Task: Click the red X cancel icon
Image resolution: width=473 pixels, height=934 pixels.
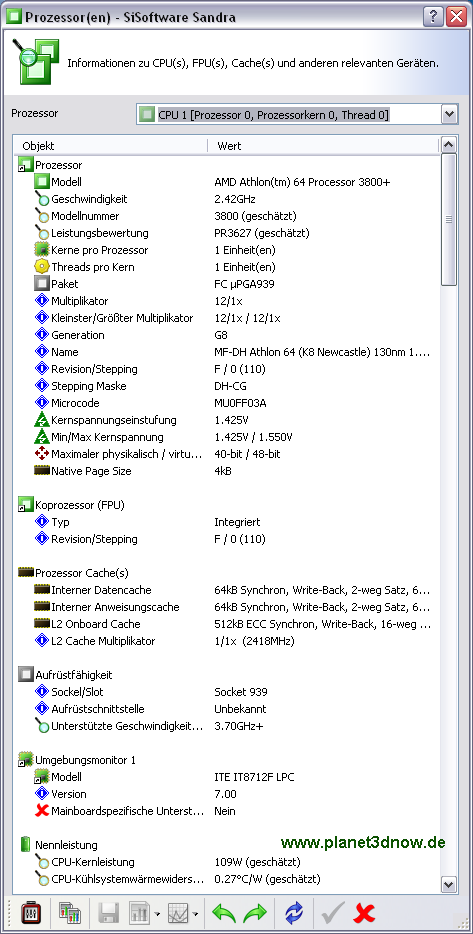Action: pos(363,913)
